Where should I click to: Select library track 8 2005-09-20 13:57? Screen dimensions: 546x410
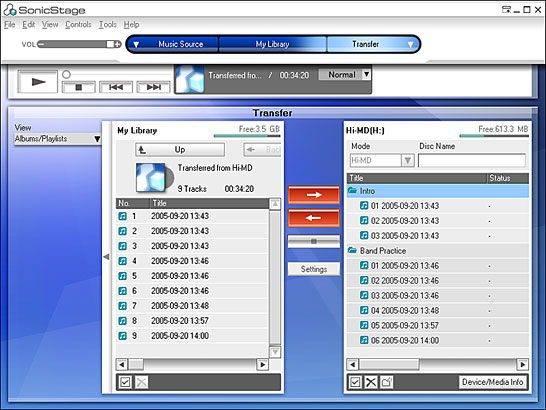pos(192,321)
